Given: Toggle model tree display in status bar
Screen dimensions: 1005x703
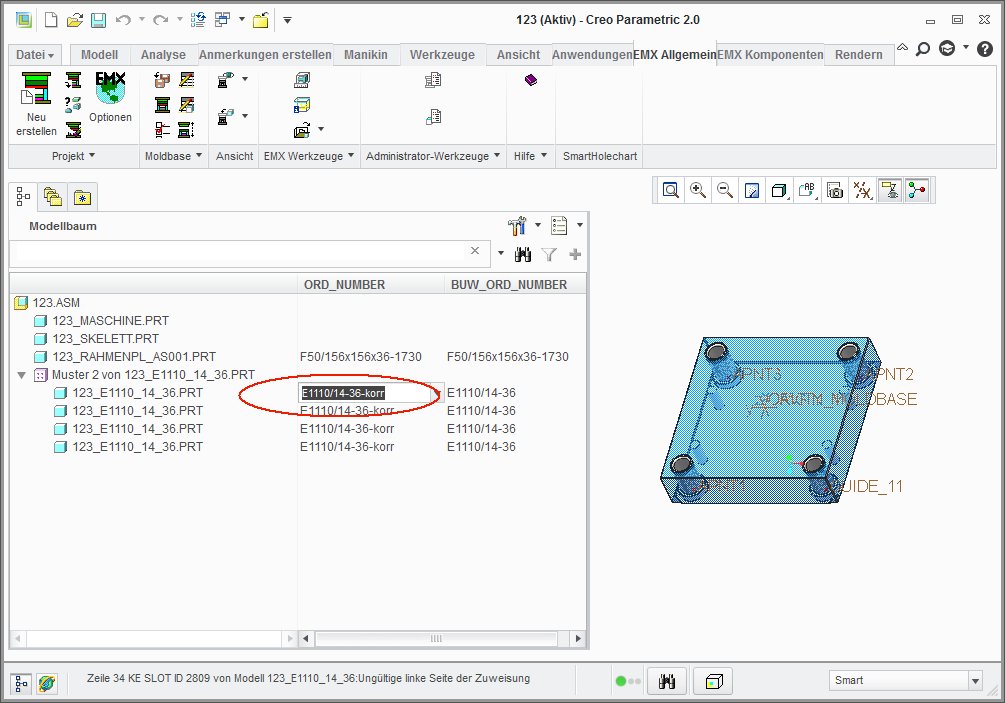Looking at the screenshot, I should (x=21, y=684).
